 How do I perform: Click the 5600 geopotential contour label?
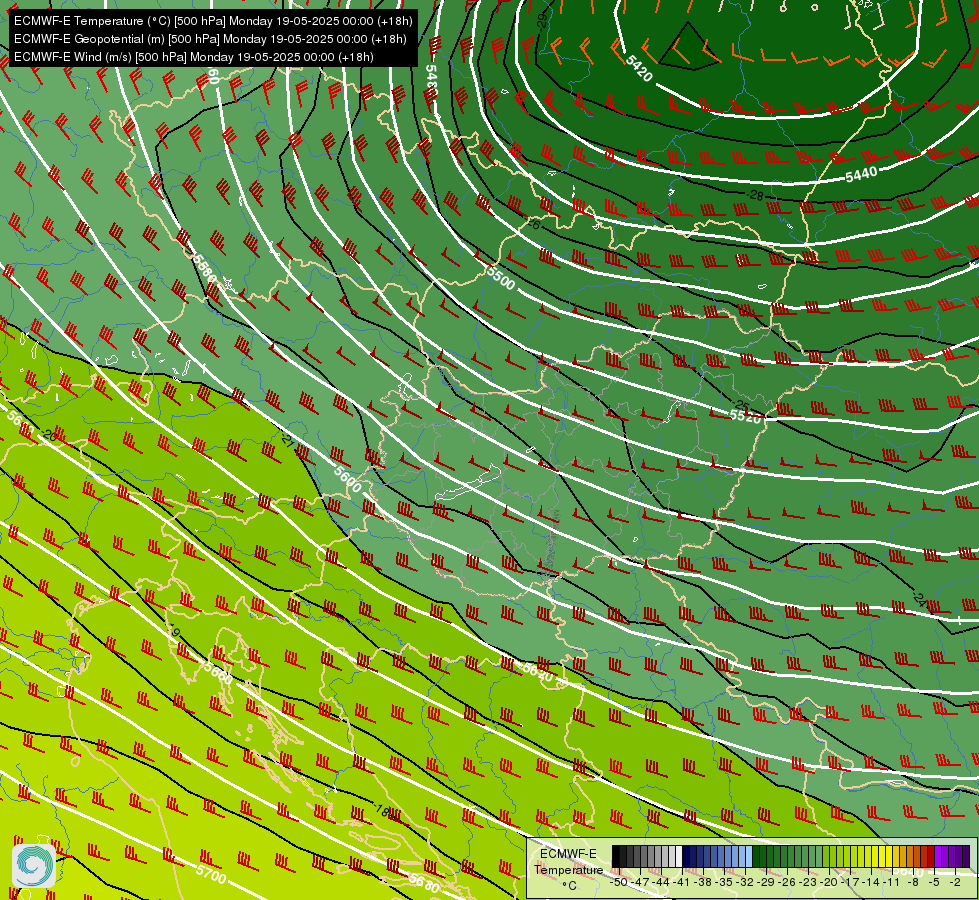point(348,479)
